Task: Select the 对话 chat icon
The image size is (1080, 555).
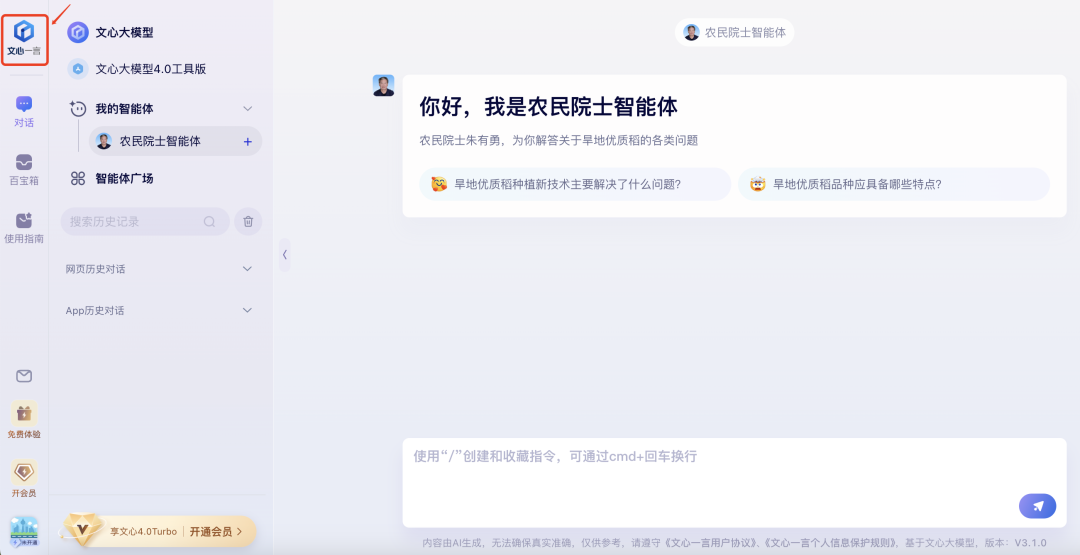Action: click(24, 104)
